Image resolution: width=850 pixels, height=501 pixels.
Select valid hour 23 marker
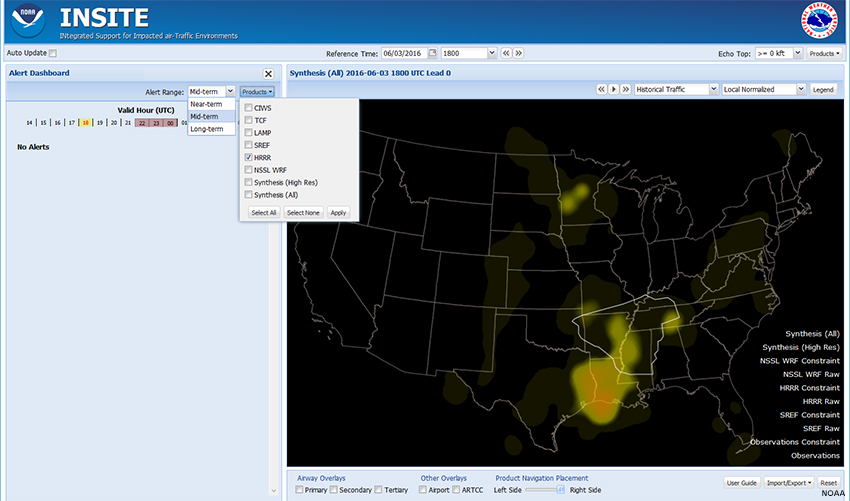pos(156,123)
